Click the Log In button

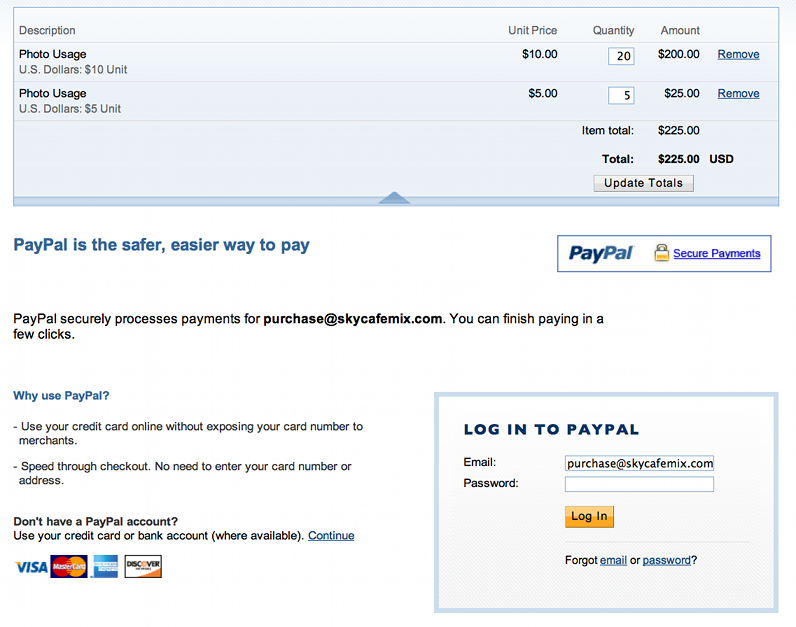point(589,516)
